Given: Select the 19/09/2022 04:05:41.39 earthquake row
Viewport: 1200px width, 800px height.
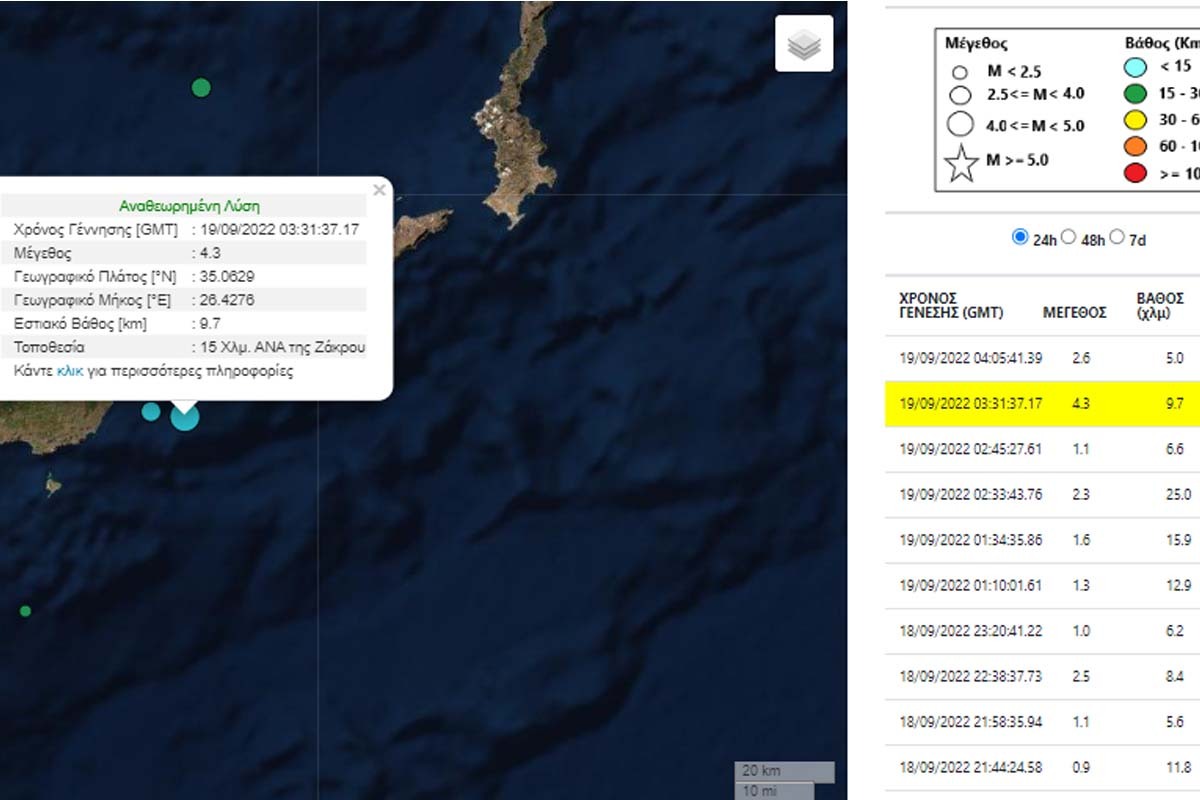Looking at the screenshot, I should 1042,358.
